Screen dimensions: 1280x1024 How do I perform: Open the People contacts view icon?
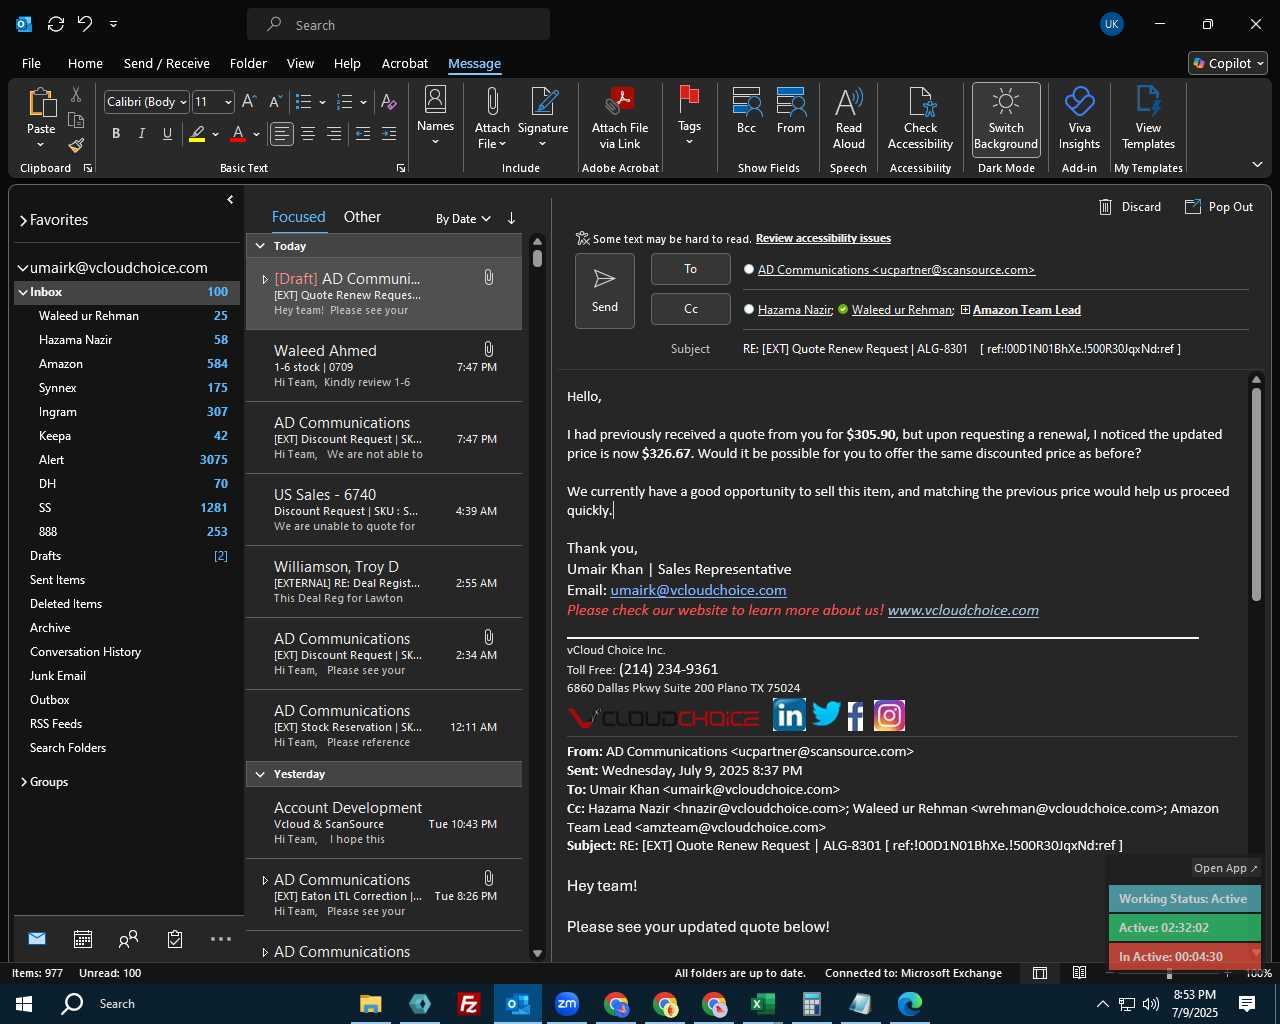coord(128,939)
